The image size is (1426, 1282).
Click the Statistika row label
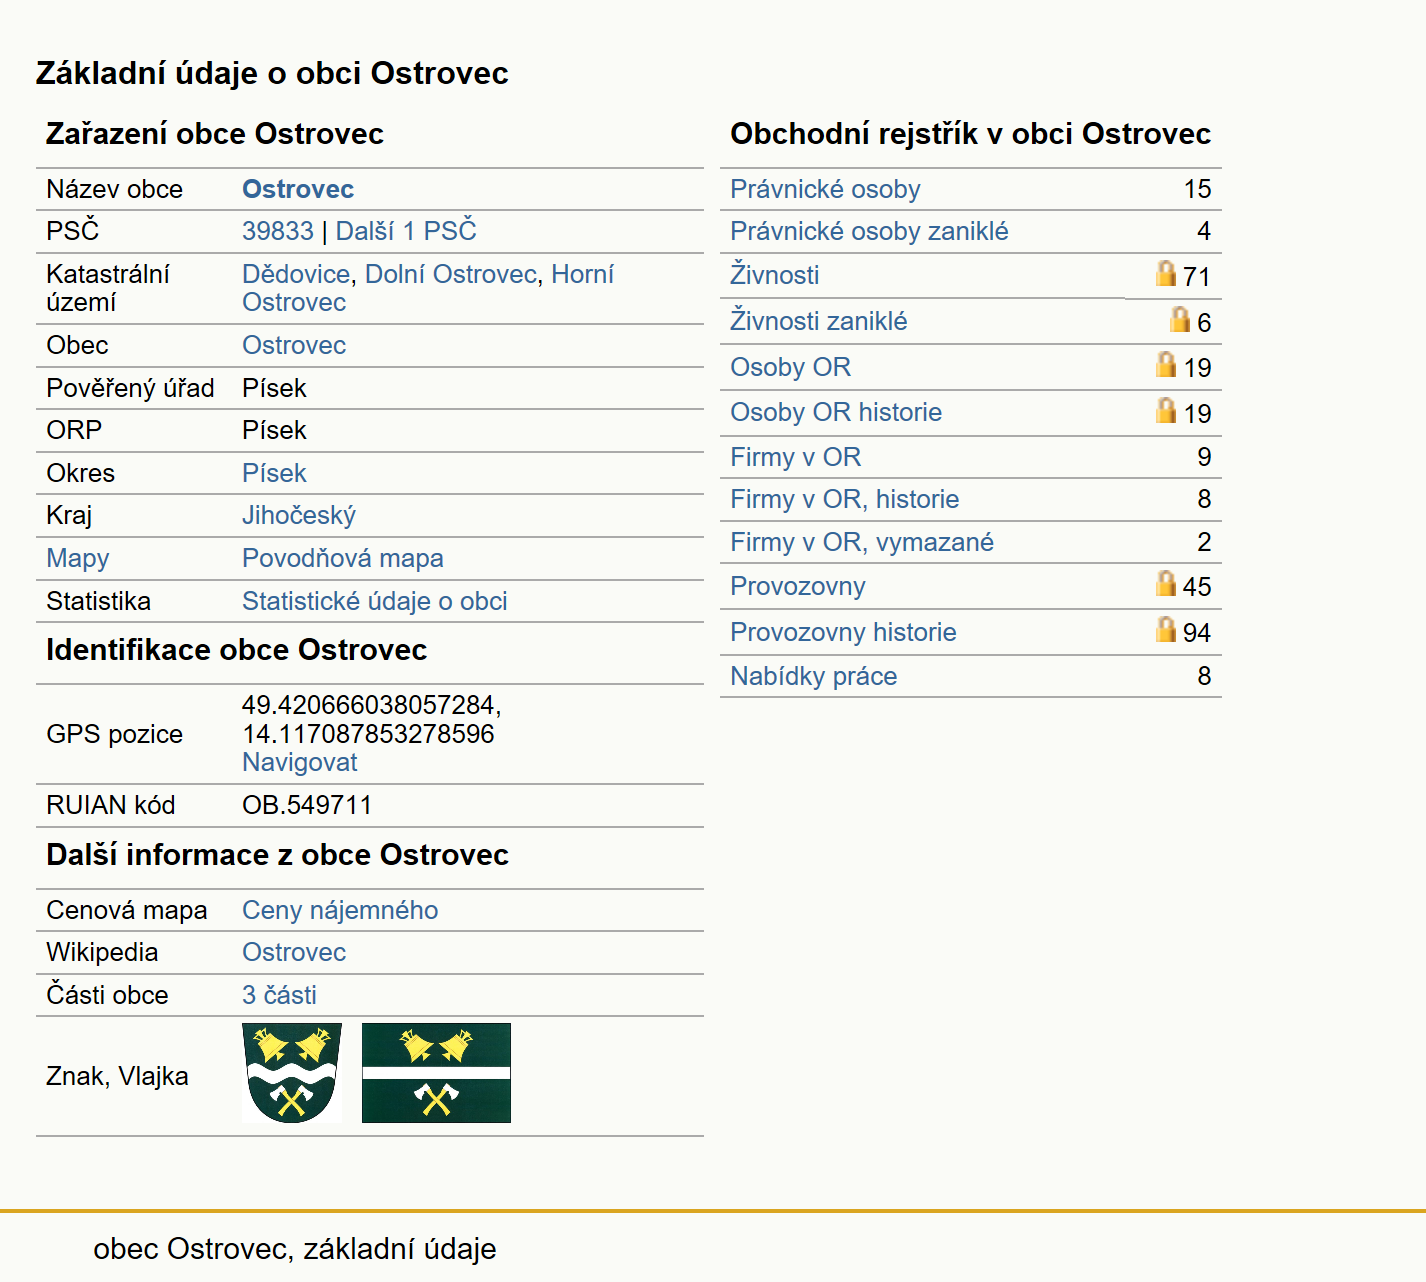pos(98,601)
